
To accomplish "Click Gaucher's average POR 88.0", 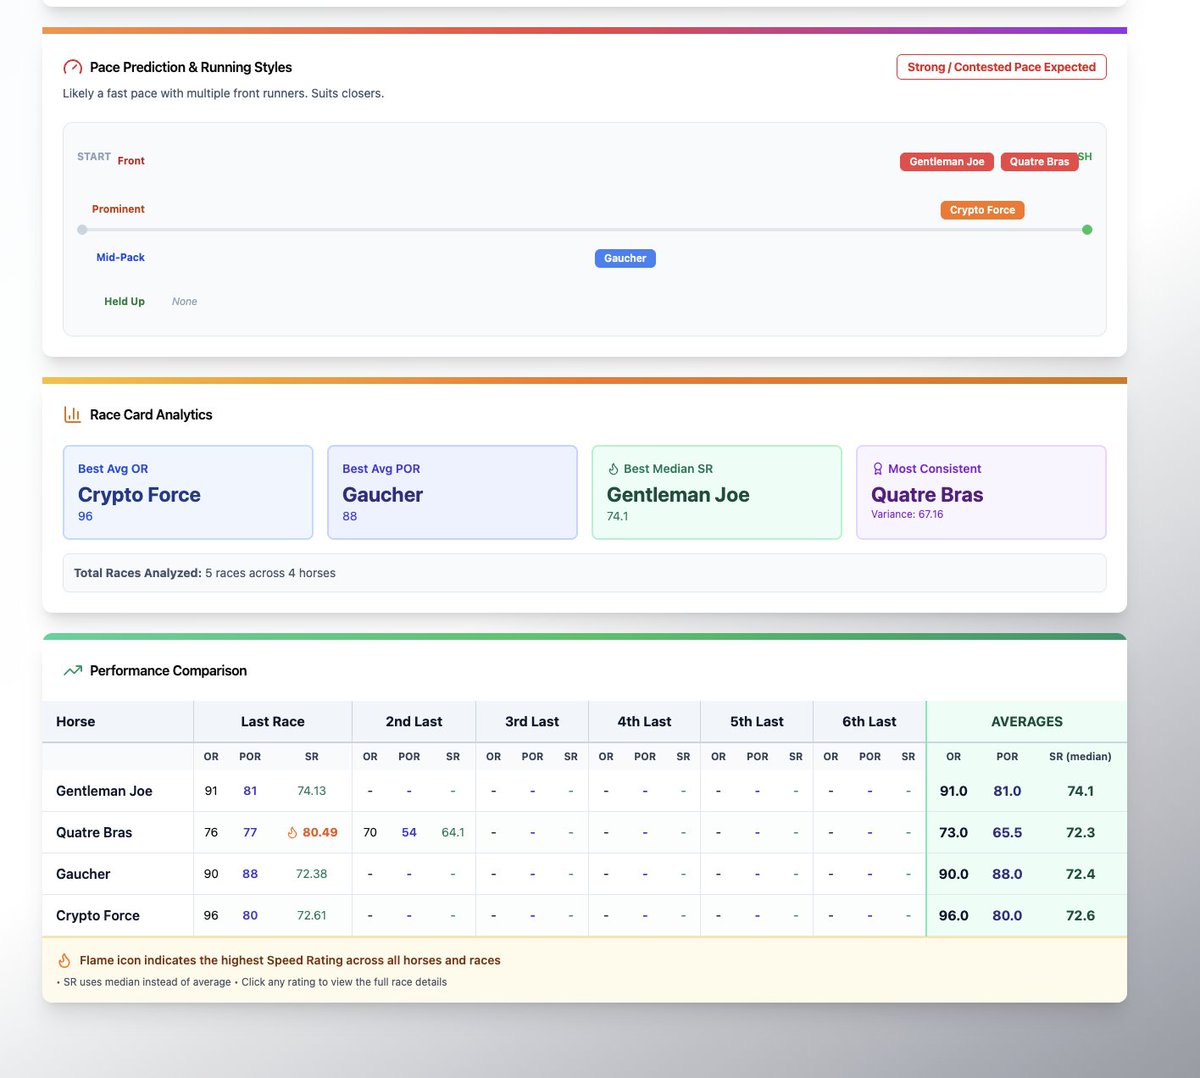I will tap(1007, 874).
